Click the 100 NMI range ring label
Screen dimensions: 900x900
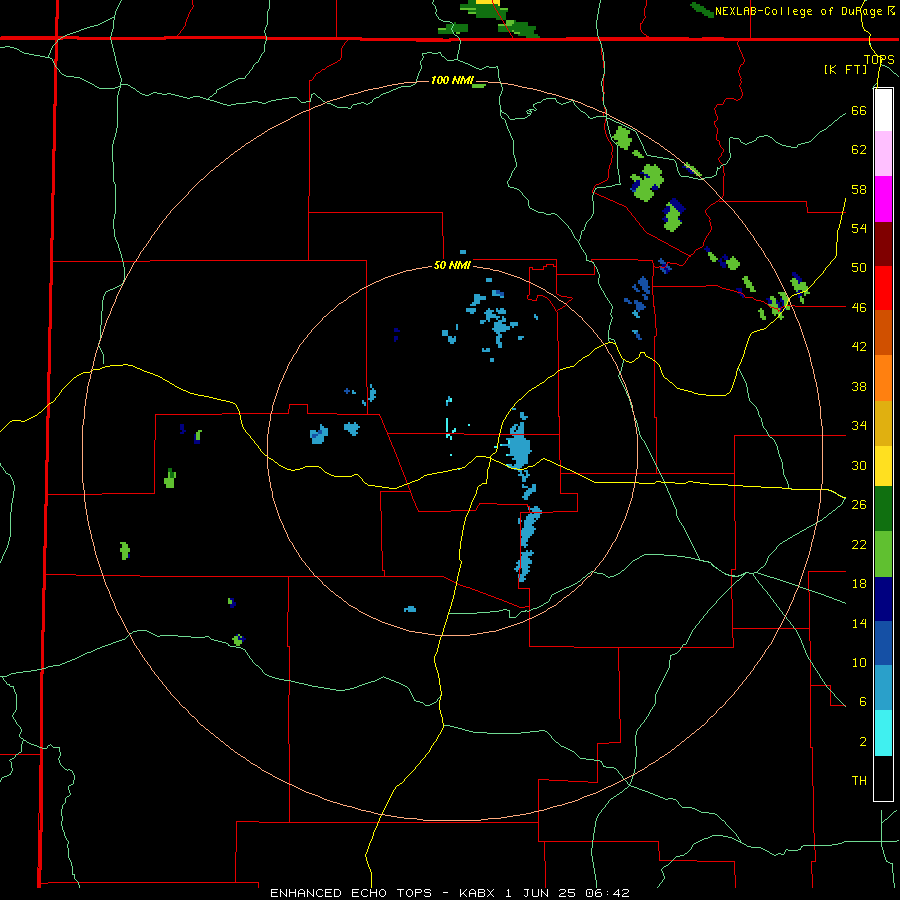tap(452, 80)
